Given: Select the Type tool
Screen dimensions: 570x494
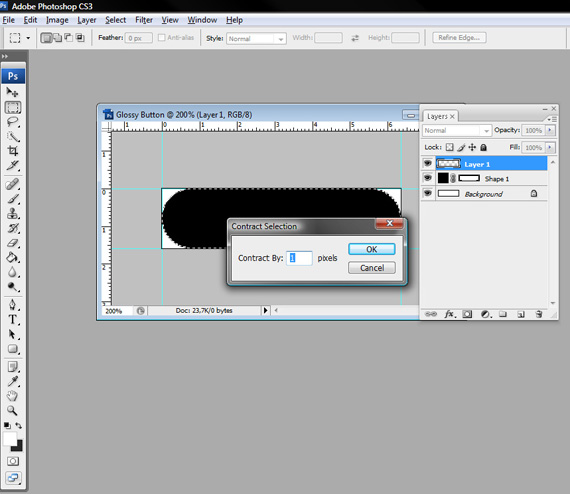Looking at the screenshot, I should 13,320.
